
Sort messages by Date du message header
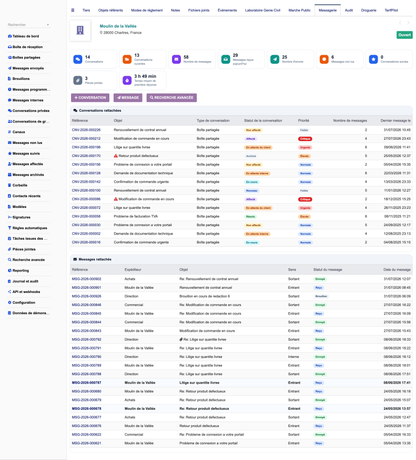pos(397,269)
